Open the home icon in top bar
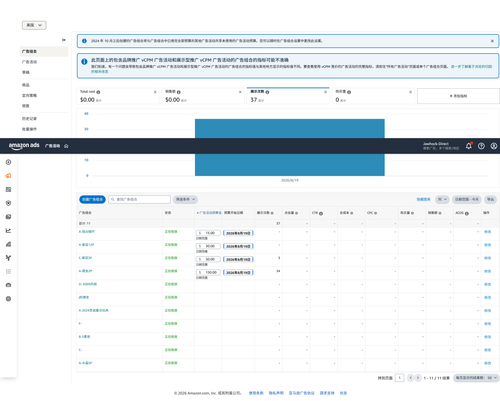 66,146
